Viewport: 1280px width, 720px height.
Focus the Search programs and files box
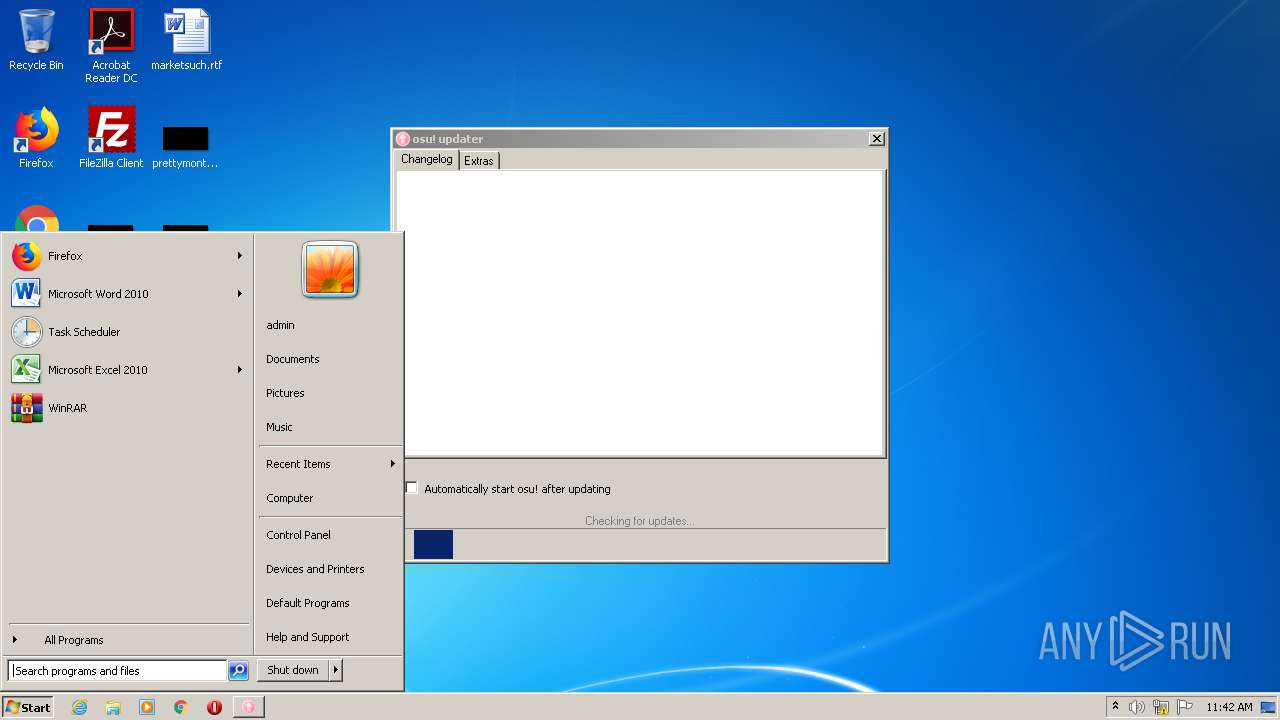point(117,671)
